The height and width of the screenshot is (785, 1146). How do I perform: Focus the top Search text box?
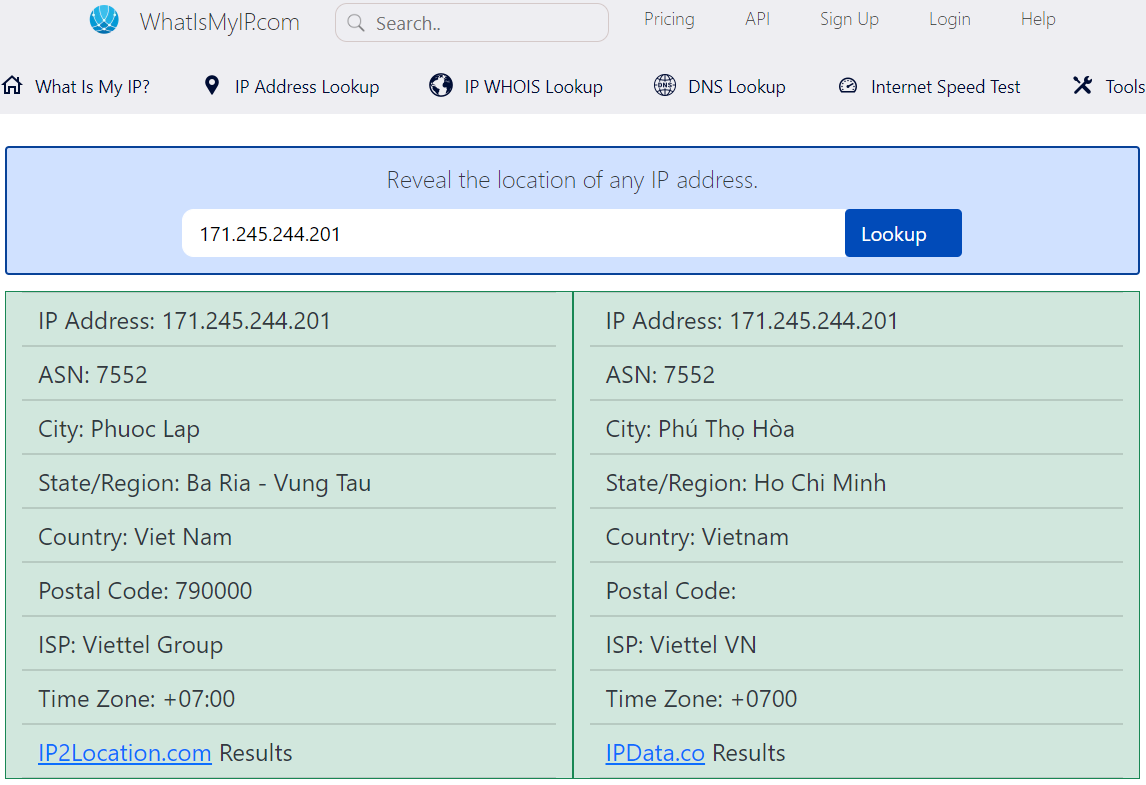click(x=485, y=23)
